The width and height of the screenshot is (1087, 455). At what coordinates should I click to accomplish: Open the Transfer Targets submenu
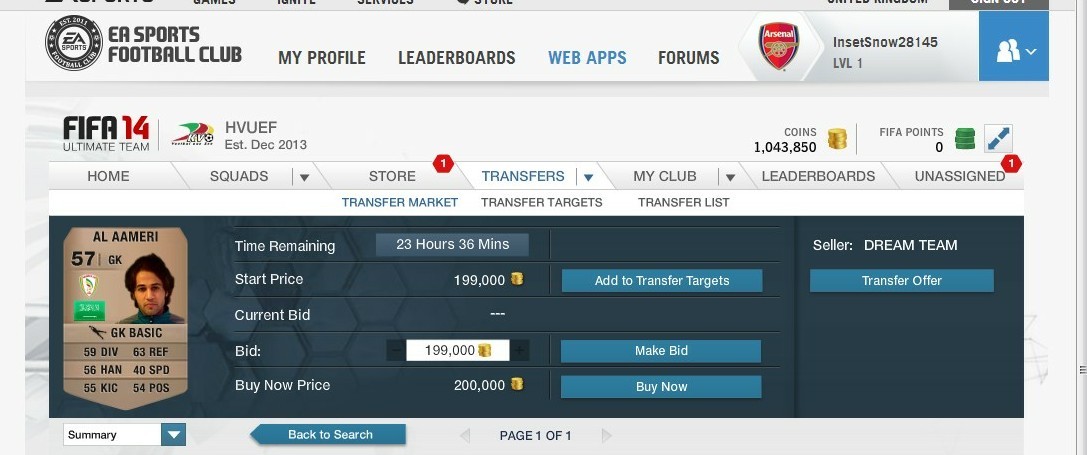[541, 203]
